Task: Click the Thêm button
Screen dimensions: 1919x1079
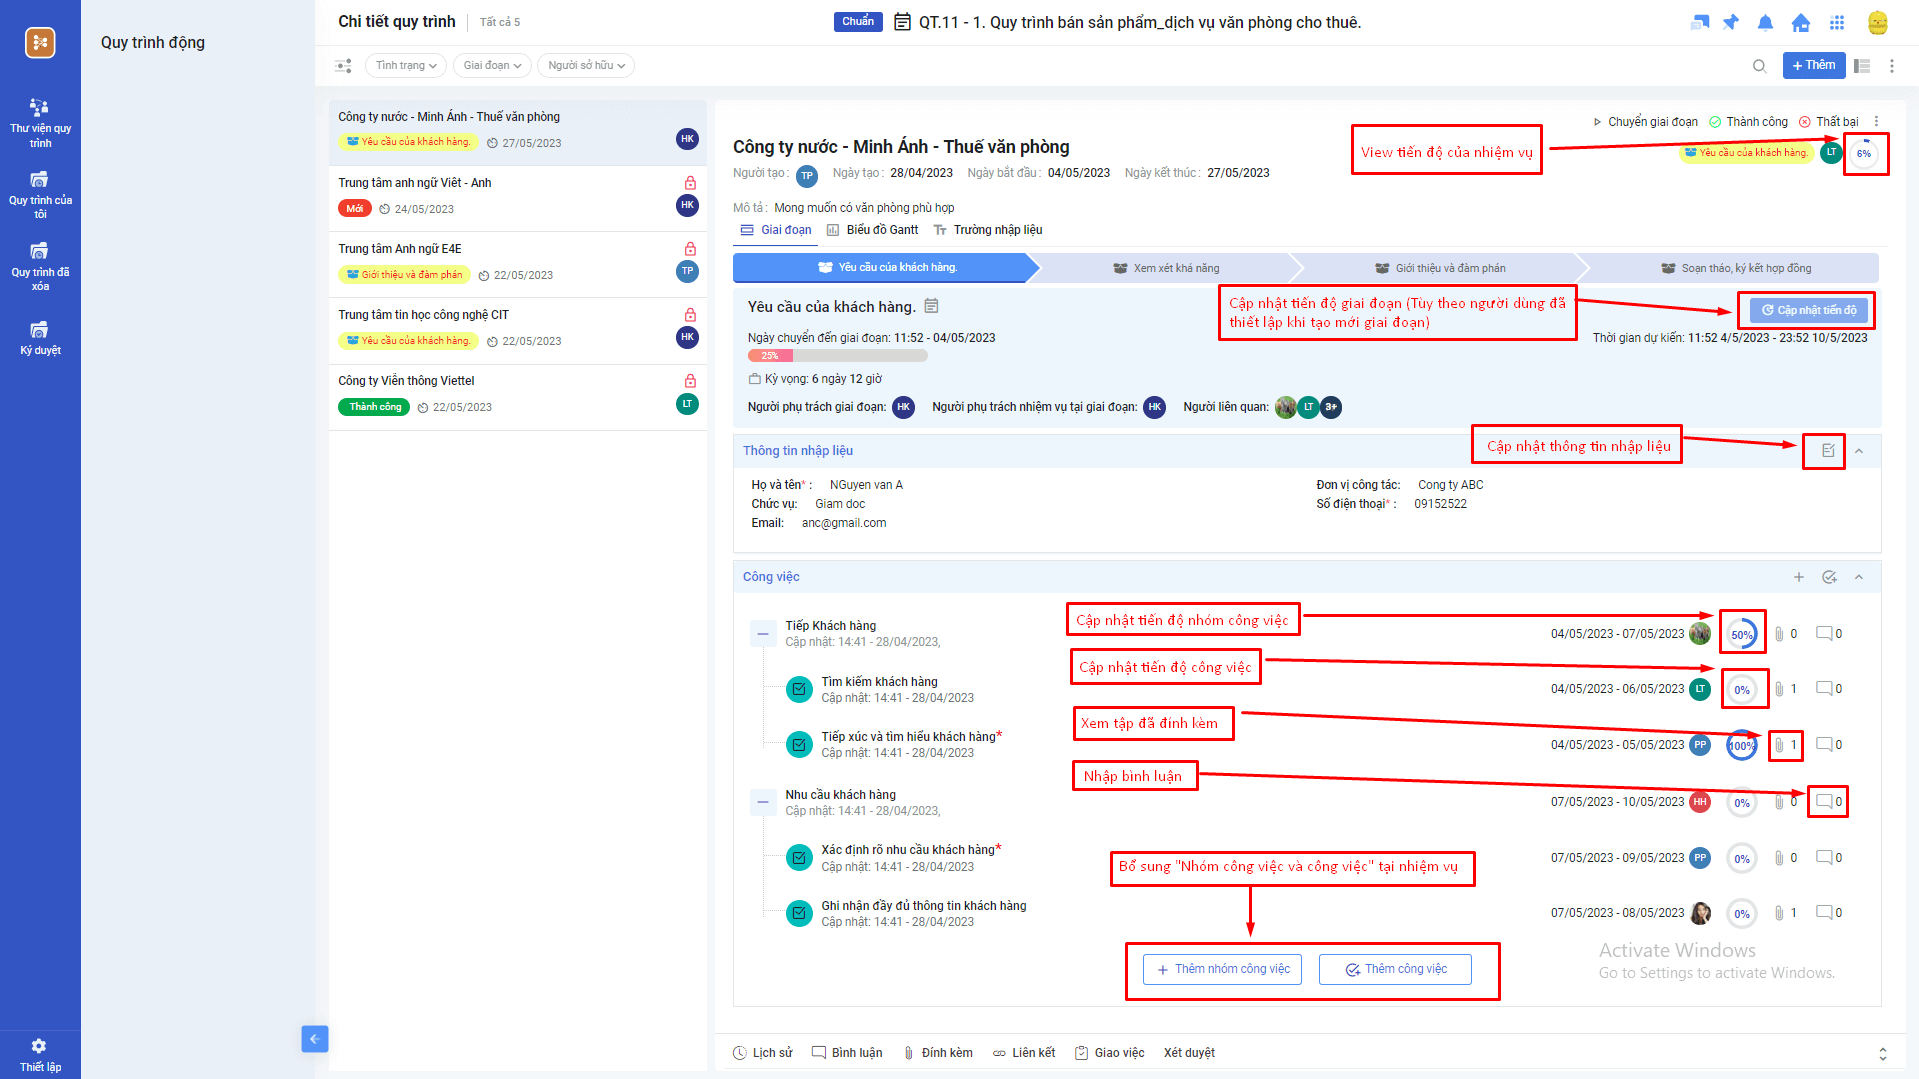Action: (1814, 66)
